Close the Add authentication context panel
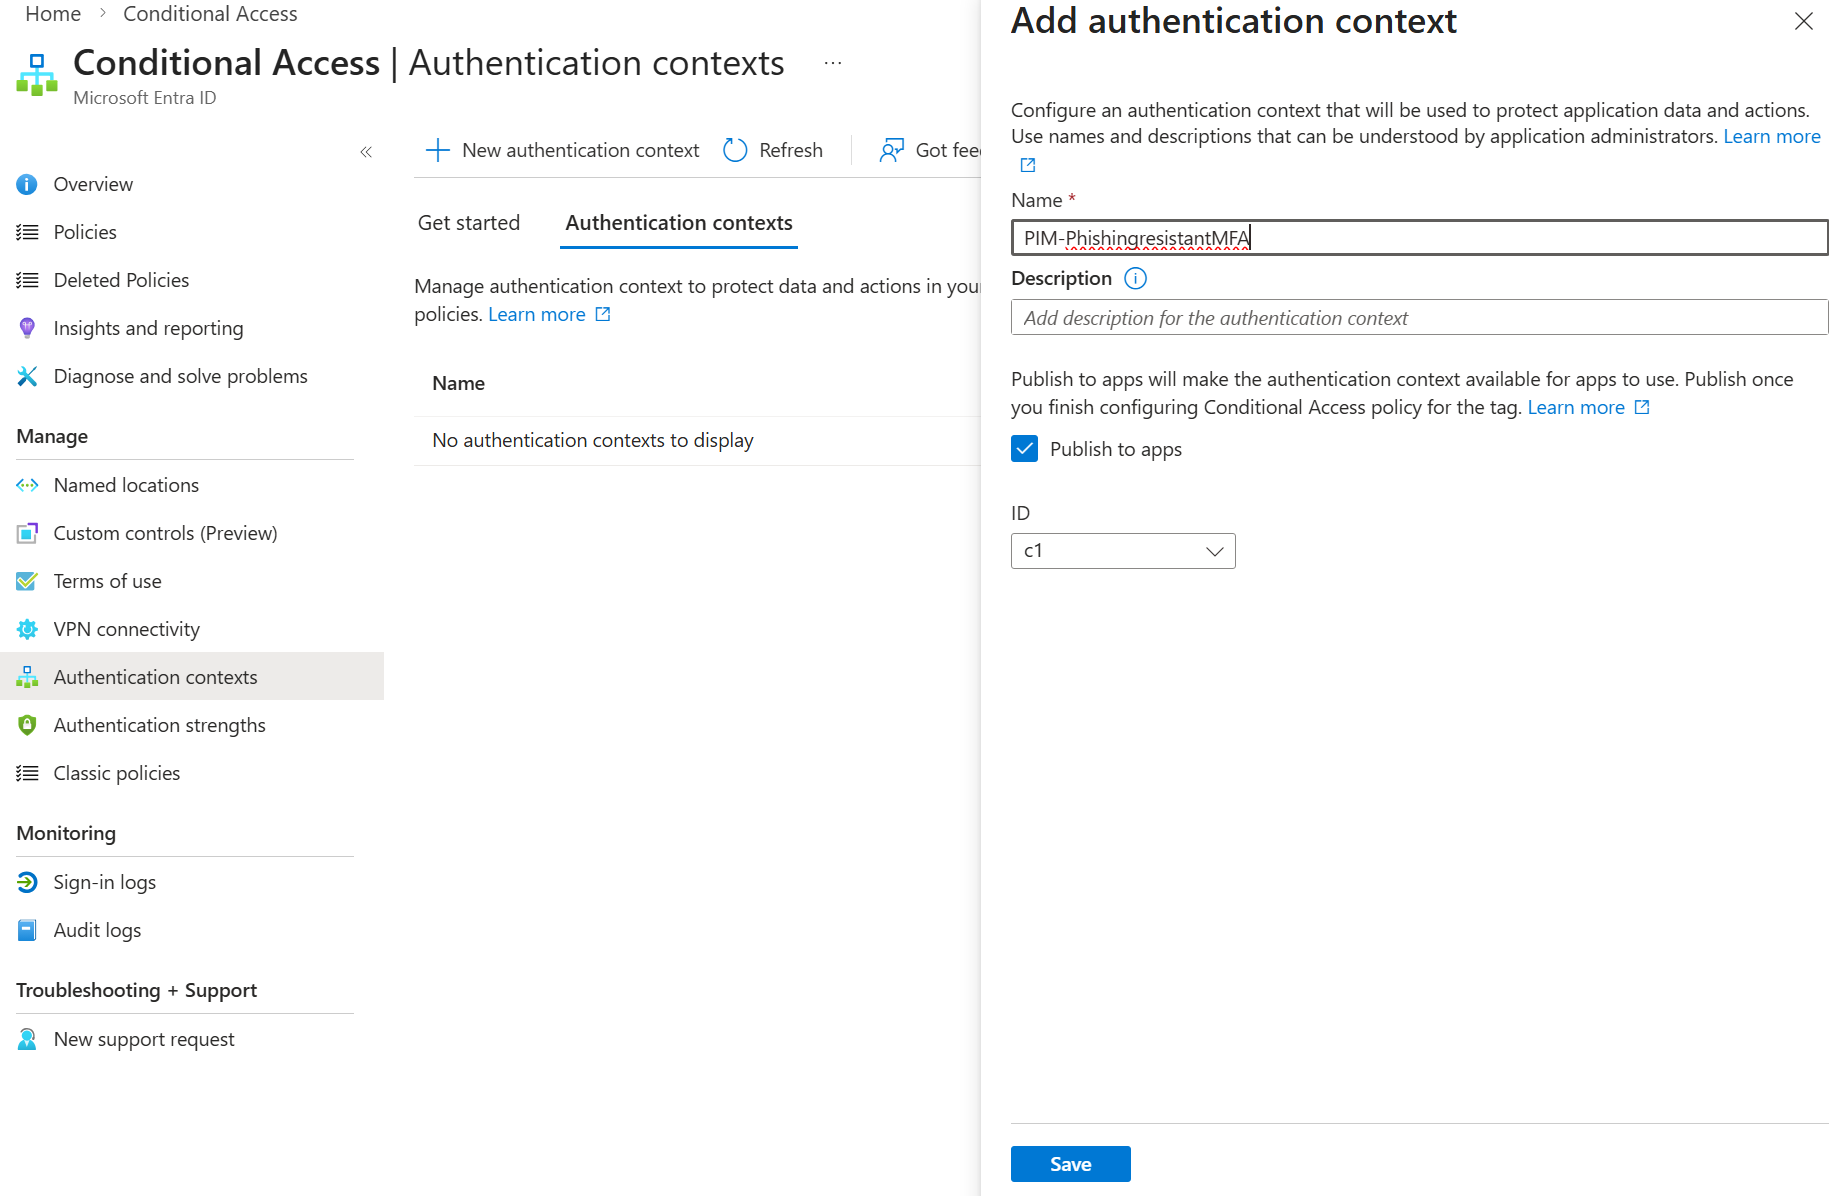Viewport: 1841px width, 1196px height. (x=1803, y=21)
